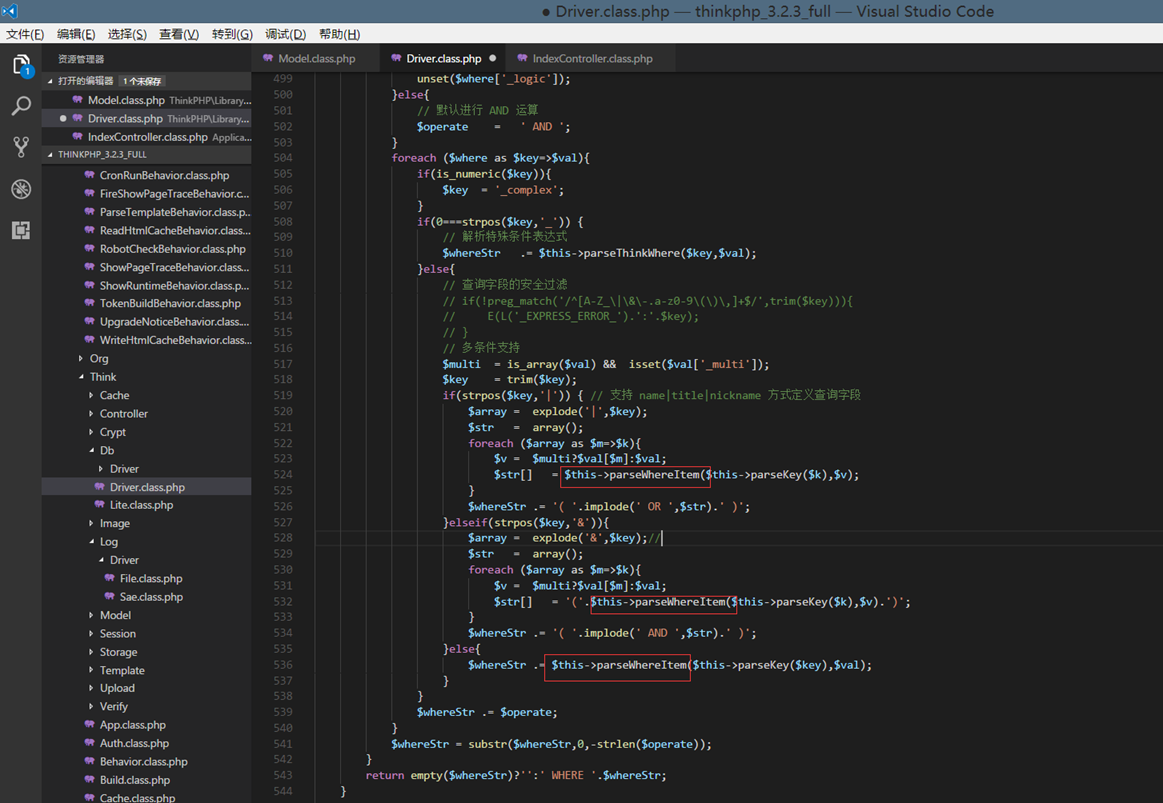Collapse the Think folder

(81, 377)
